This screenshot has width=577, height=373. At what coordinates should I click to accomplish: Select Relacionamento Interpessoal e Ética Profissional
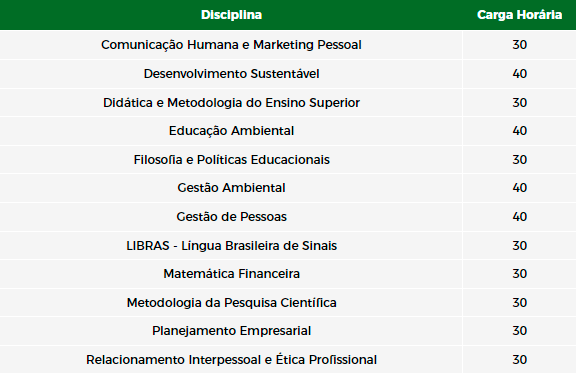(x=231, y=359)
